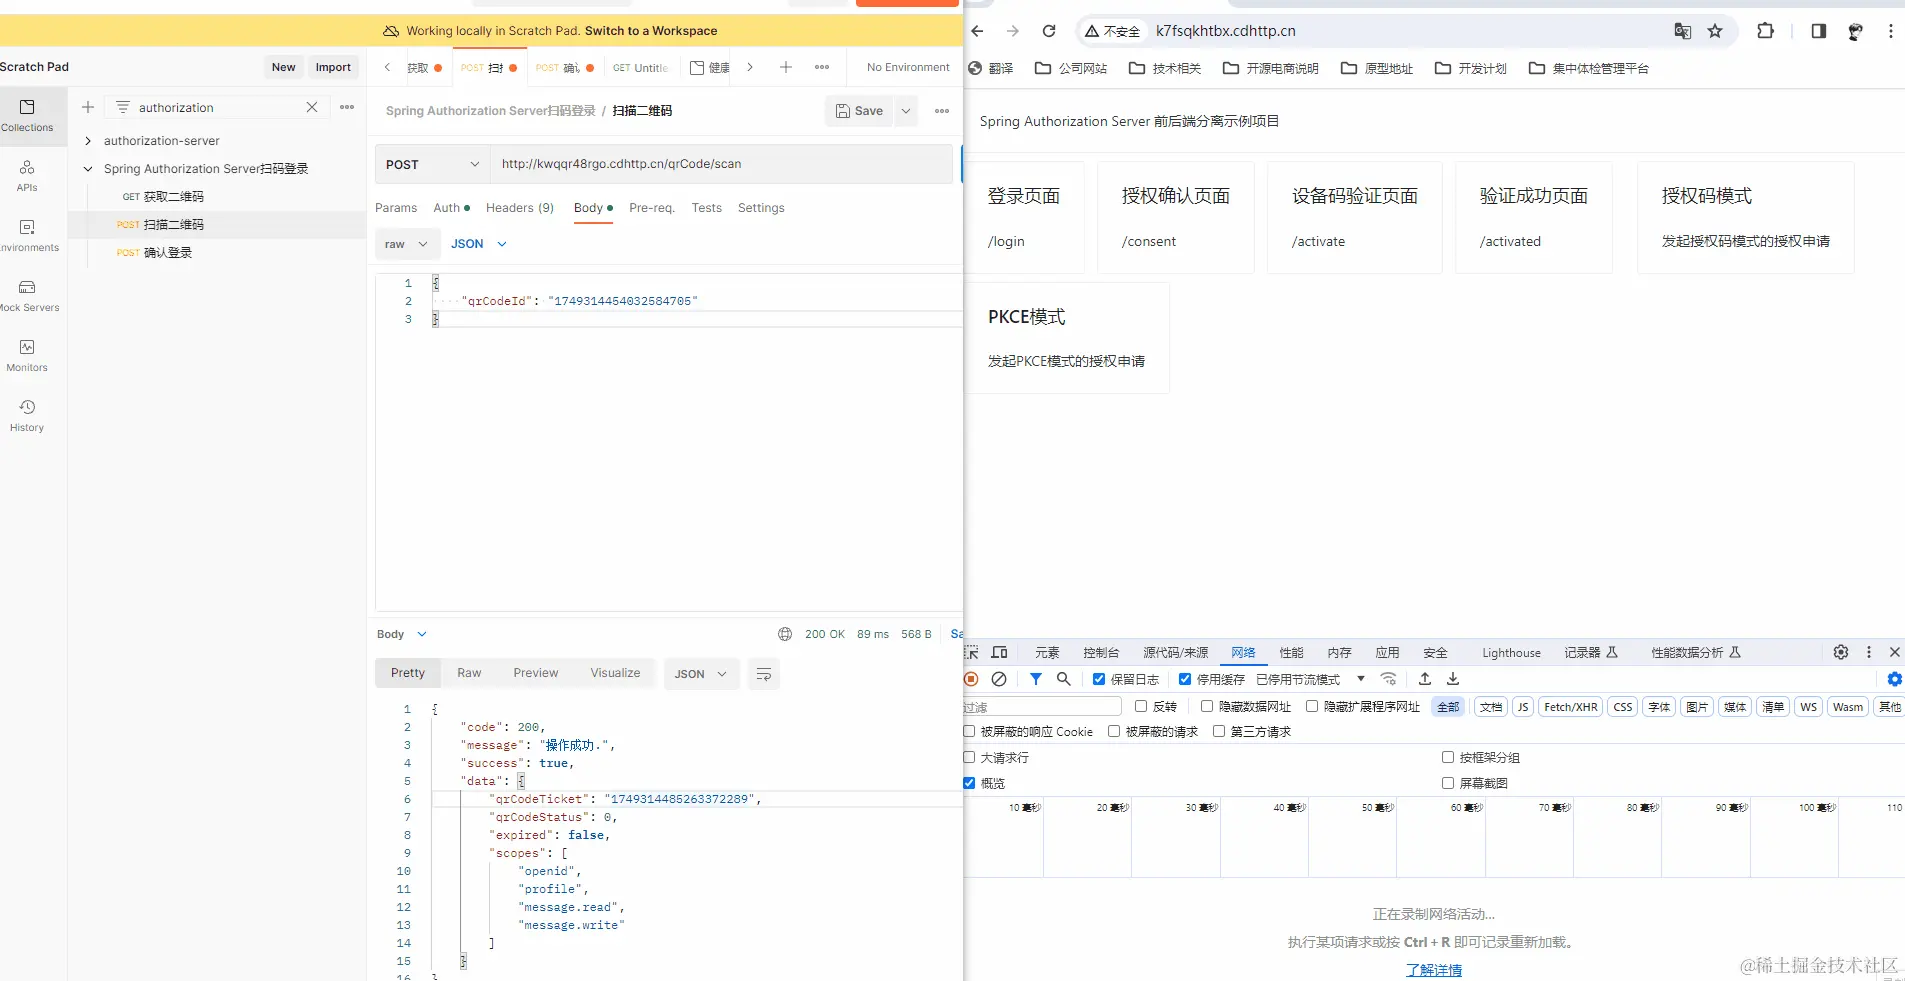1905x981 pixels.
Task: Open the POST method dropdown
Action: (433, 163)
